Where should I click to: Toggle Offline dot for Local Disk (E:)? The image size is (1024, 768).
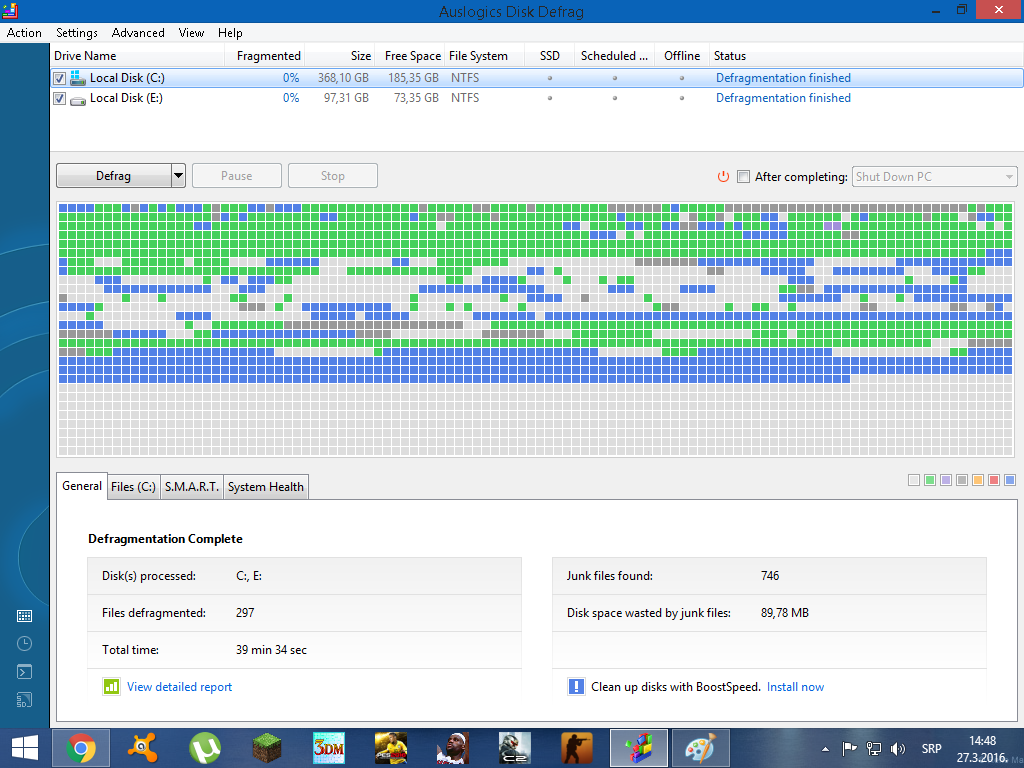(x=682, y=99)
